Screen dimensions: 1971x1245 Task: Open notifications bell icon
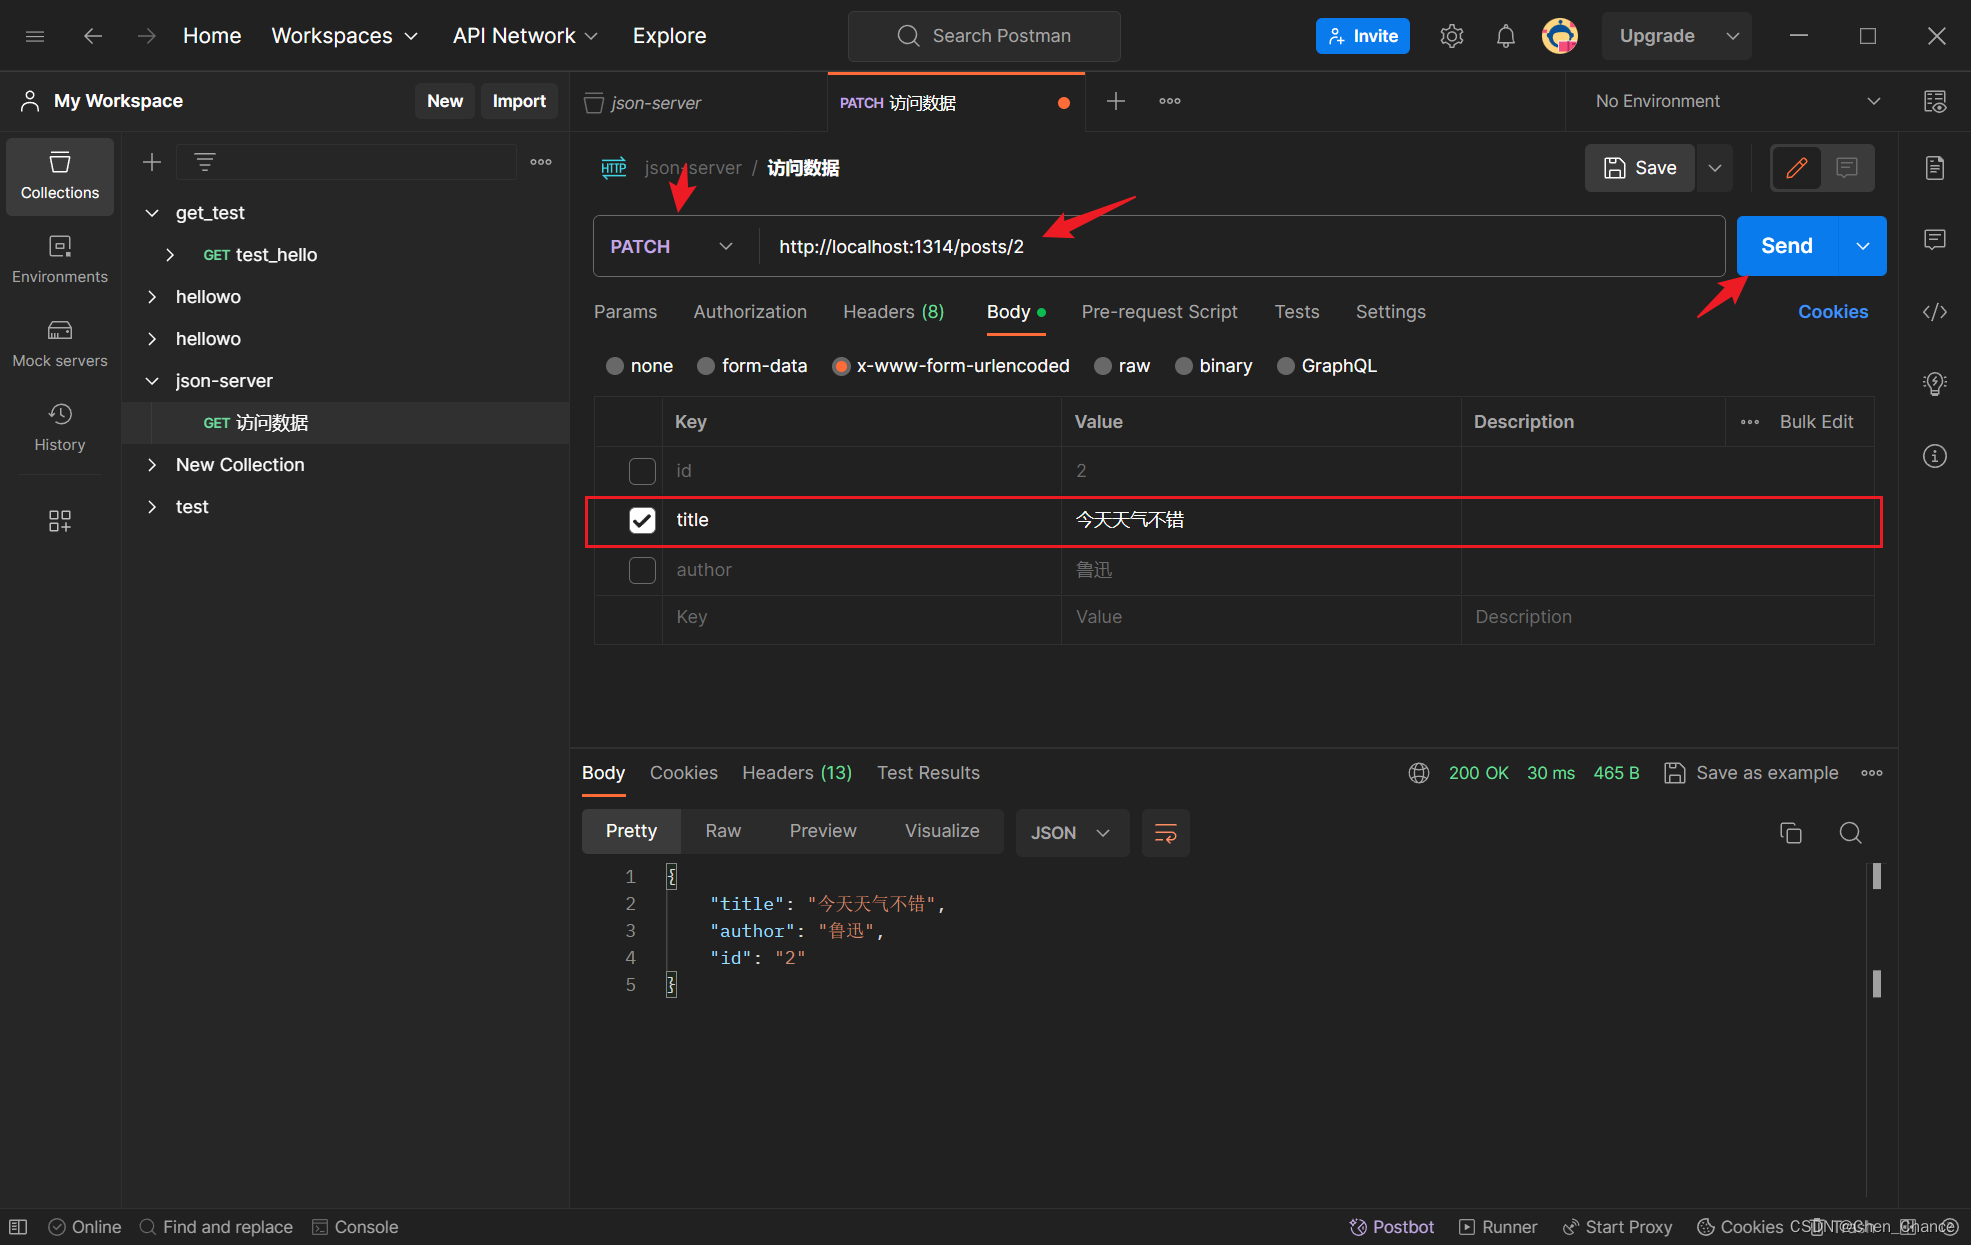[1505, 36]
